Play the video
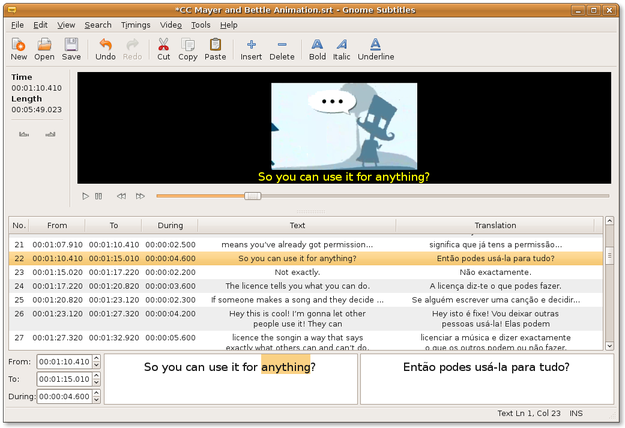 (x=85, y=196)
